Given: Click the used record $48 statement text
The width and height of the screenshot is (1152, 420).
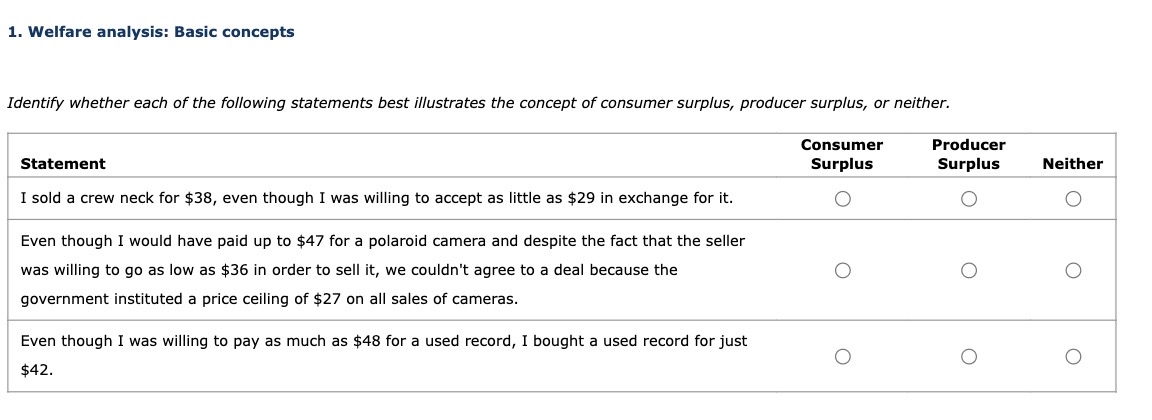Looking at the screenshot, I should point(384,341).
